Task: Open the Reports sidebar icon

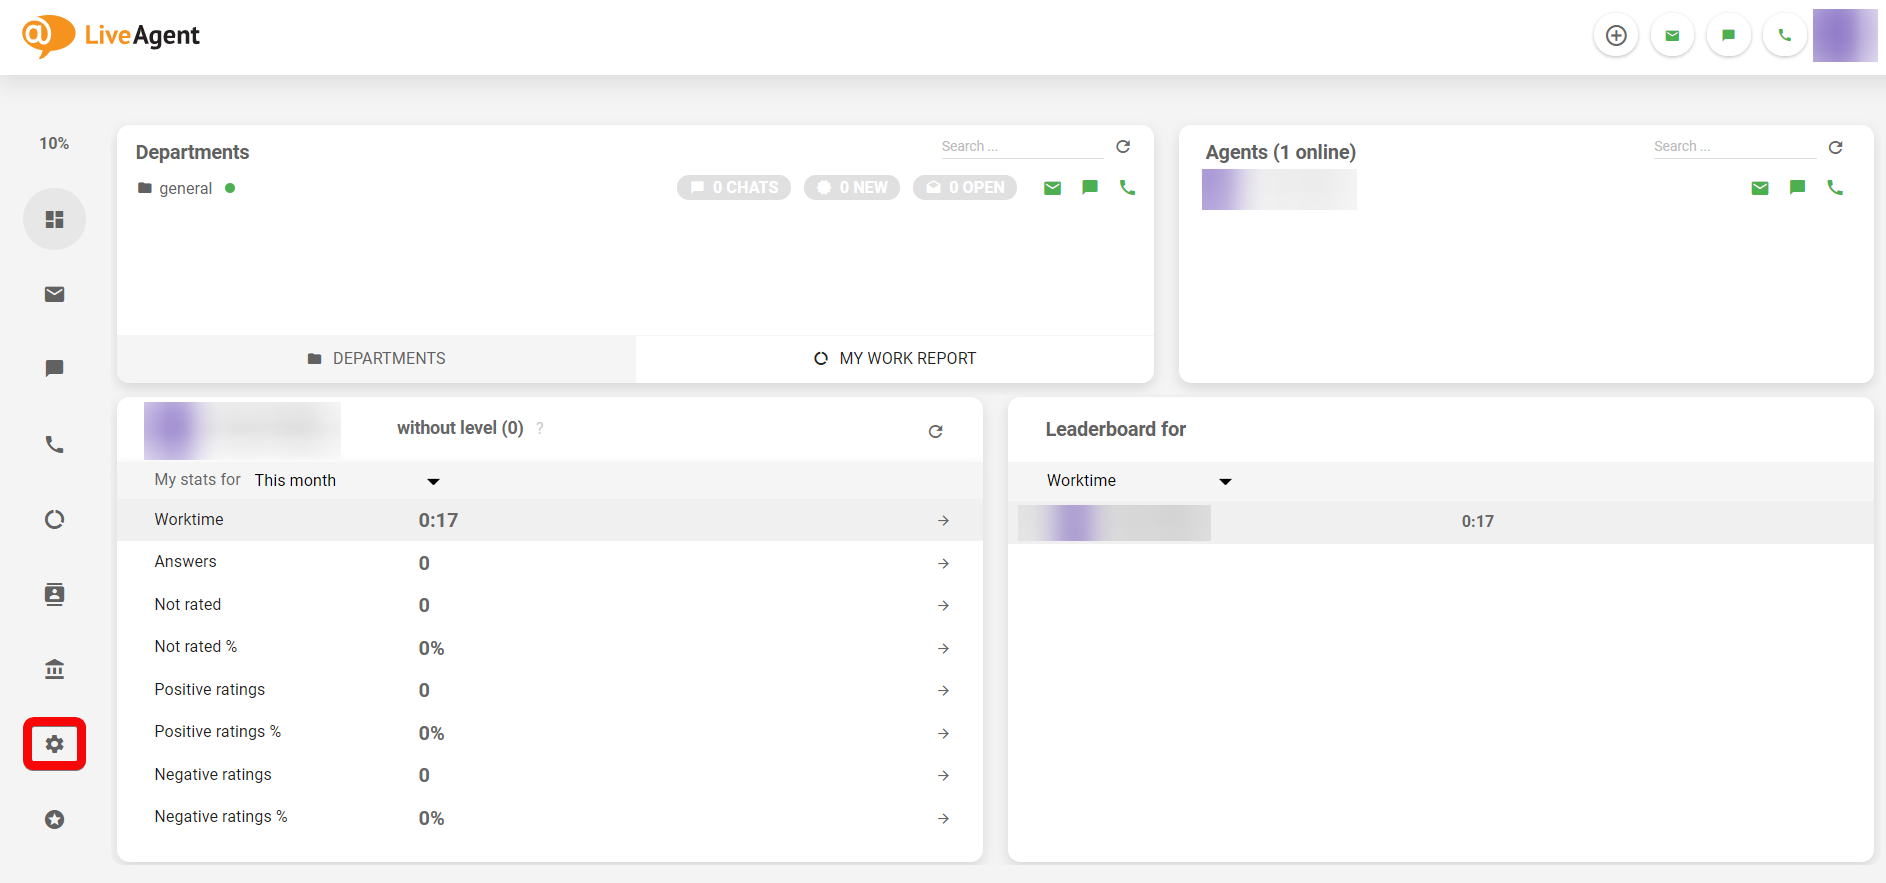Action: click(54, 519)
